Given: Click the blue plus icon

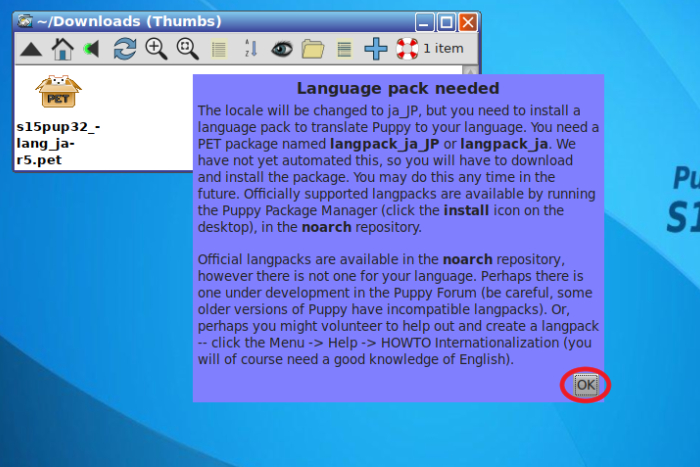Looking at the screenshot, I should 376,49.
